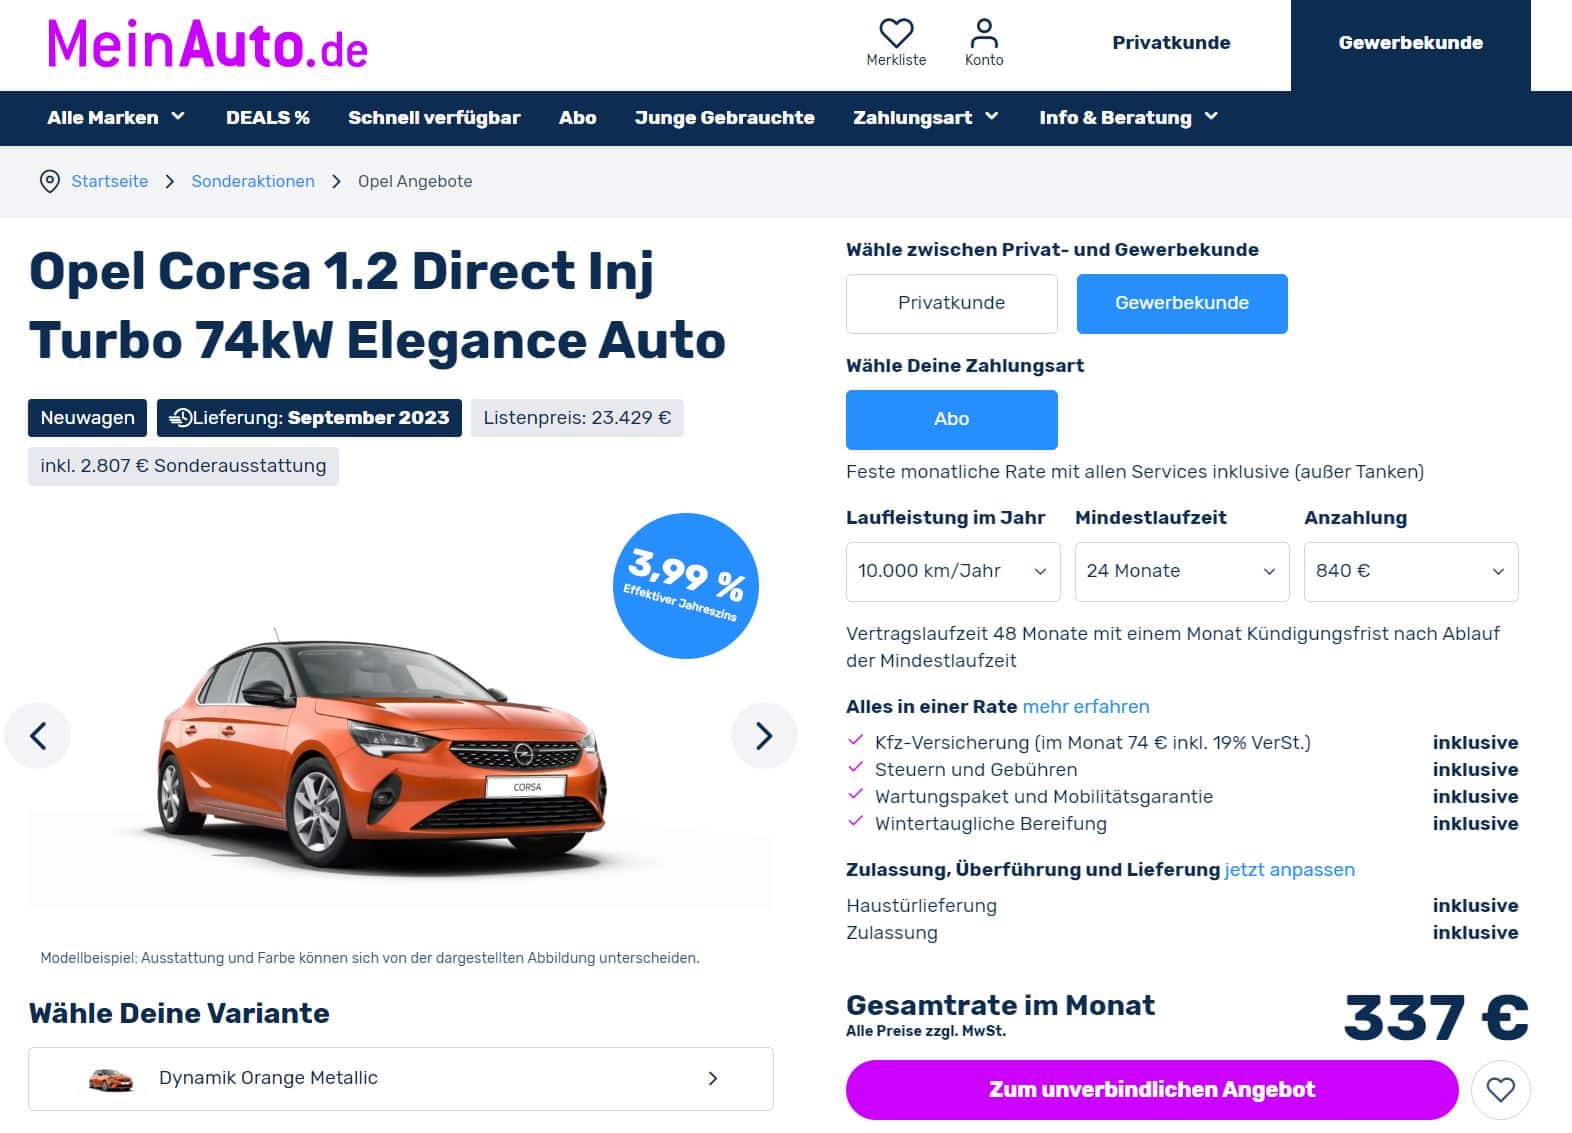
Task: Click Zulassung row label
Action: coord(892,933)
